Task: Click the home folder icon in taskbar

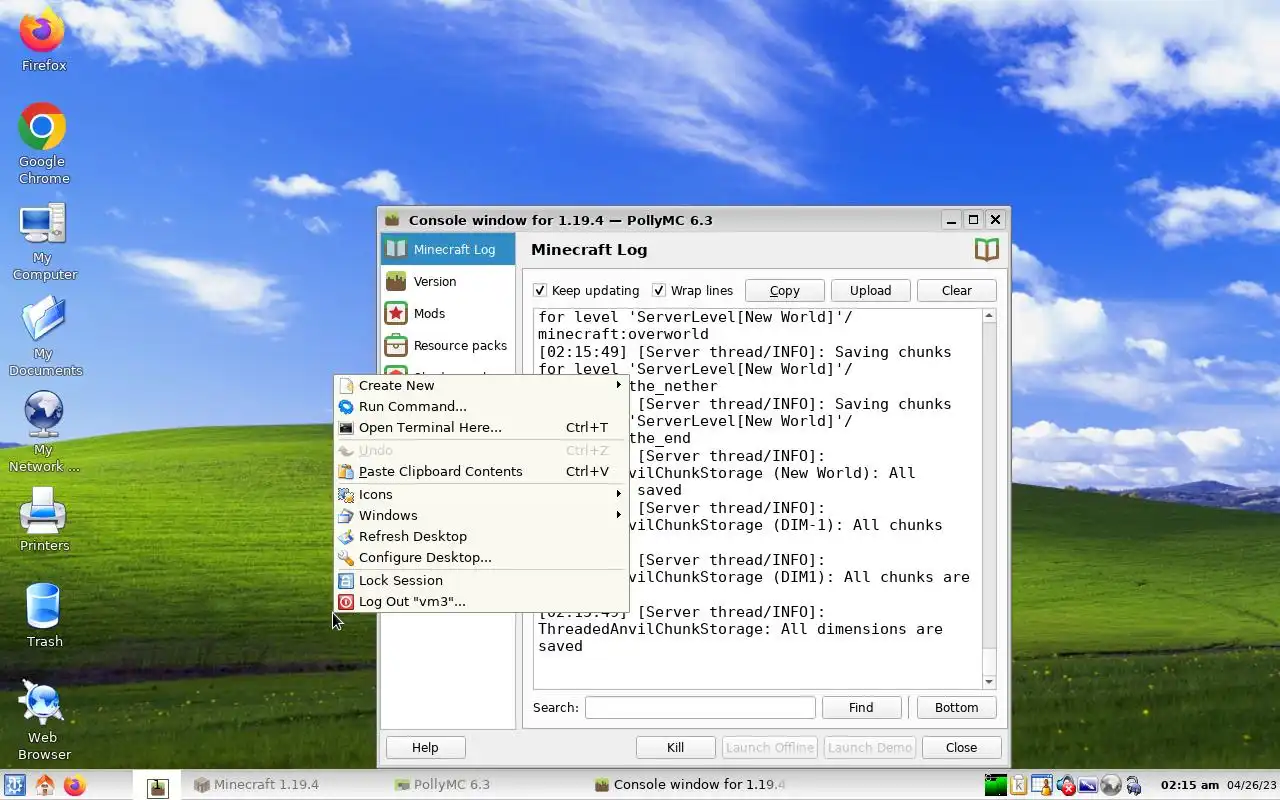Action: tap(45, 785)
